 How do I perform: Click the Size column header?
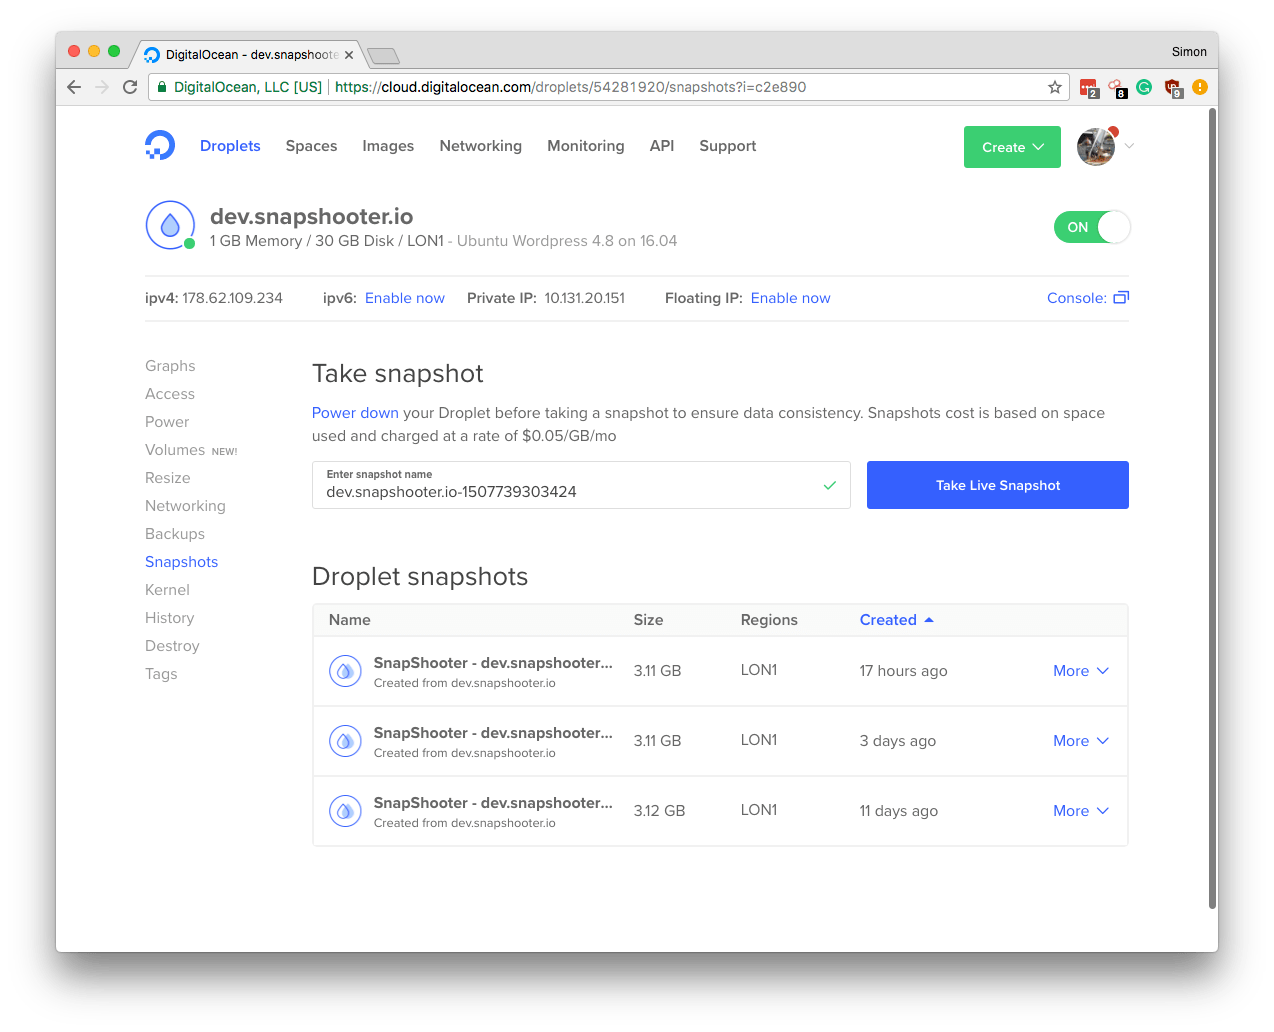[648, 620]
